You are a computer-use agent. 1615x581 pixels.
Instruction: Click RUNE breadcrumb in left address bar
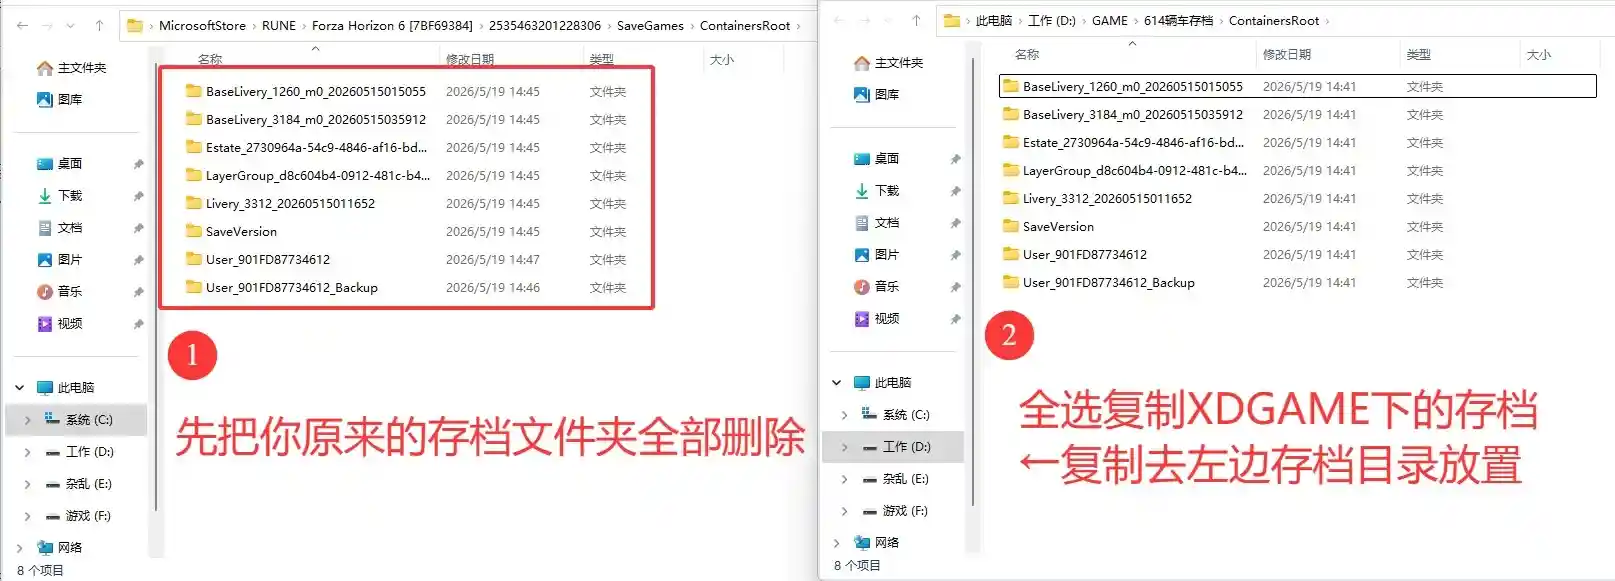(279, 25)
